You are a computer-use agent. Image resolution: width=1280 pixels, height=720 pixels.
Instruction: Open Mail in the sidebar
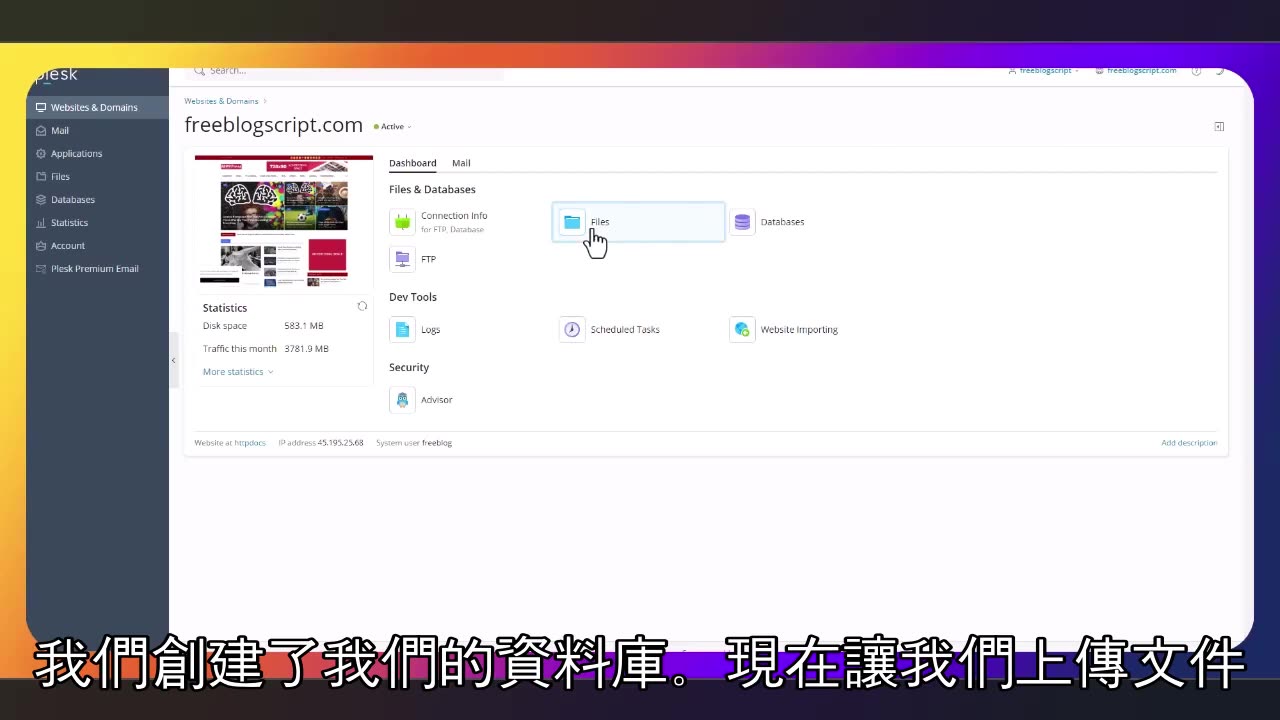click(x=97, y=130)
